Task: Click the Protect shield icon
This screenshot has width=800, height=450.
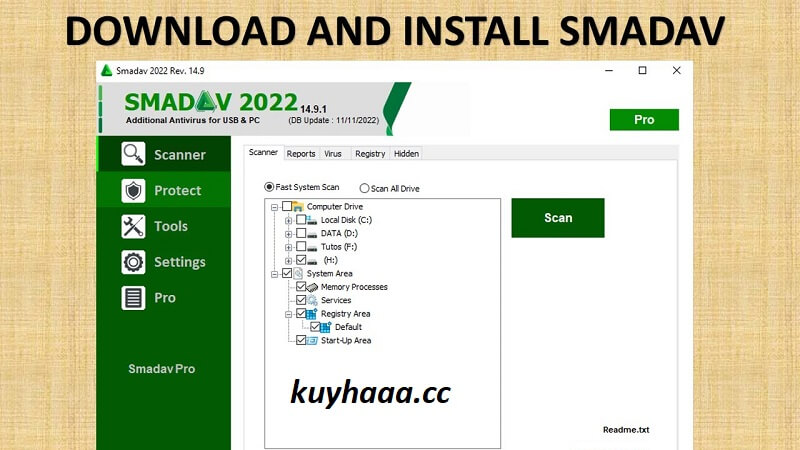Action: pos(133,190)
